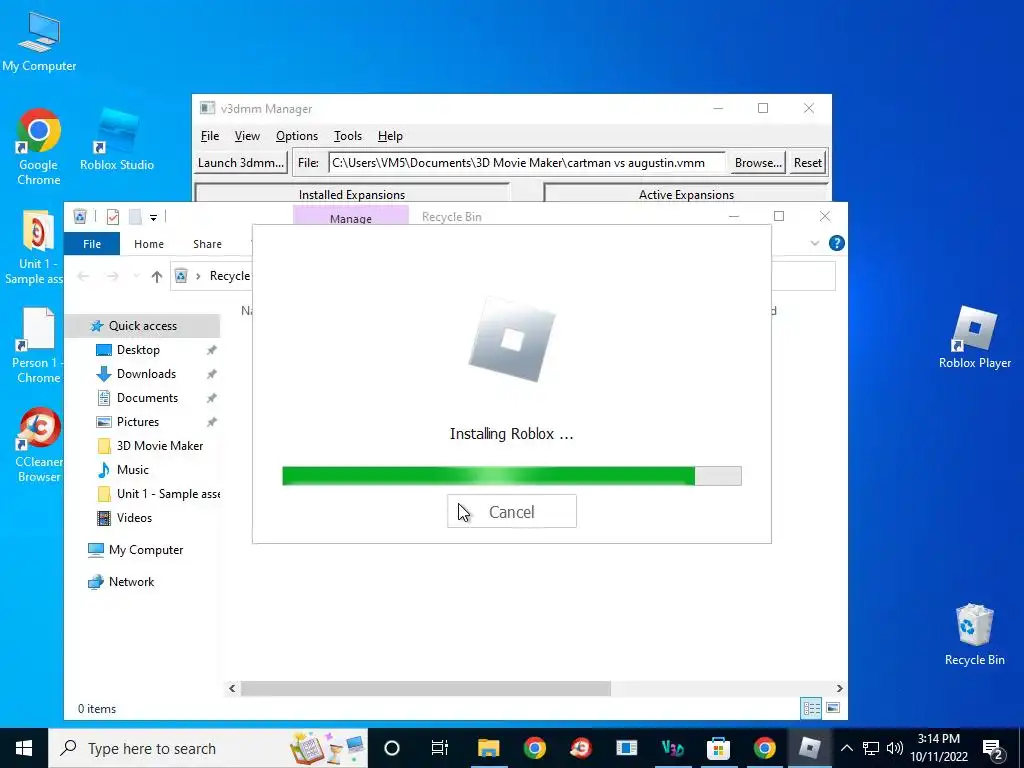Open Downloads in navigation pane
Viewport: 1024px width, 768px height.
(x=146, y=374)
